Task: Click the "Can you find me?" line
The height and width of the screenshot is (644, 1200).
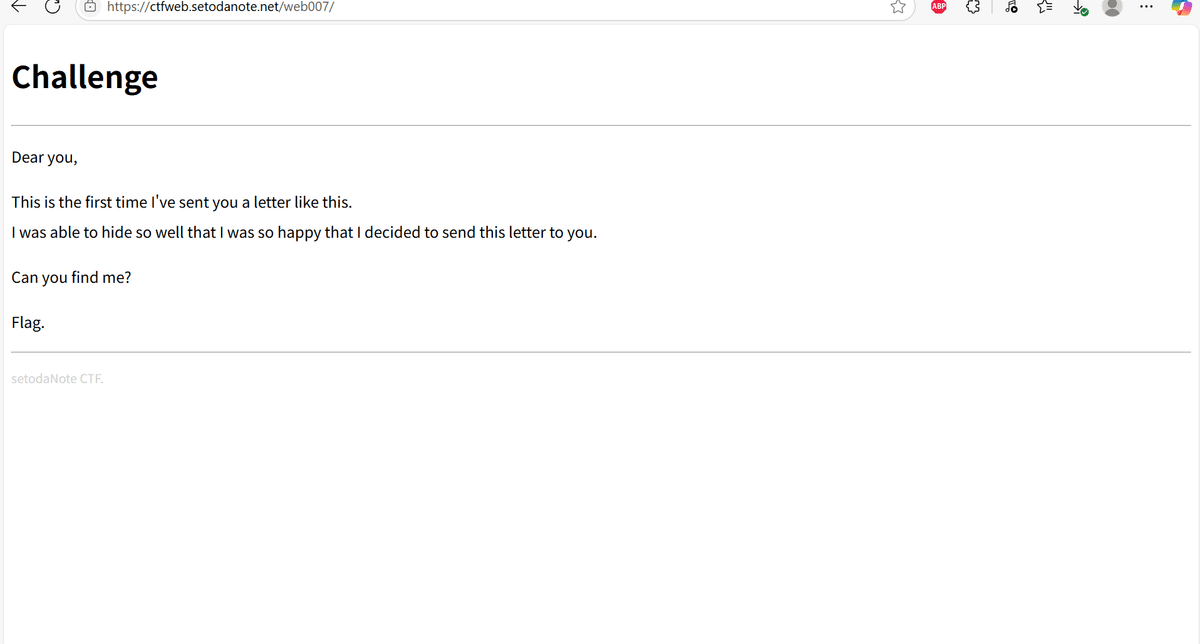Action: 71,277
